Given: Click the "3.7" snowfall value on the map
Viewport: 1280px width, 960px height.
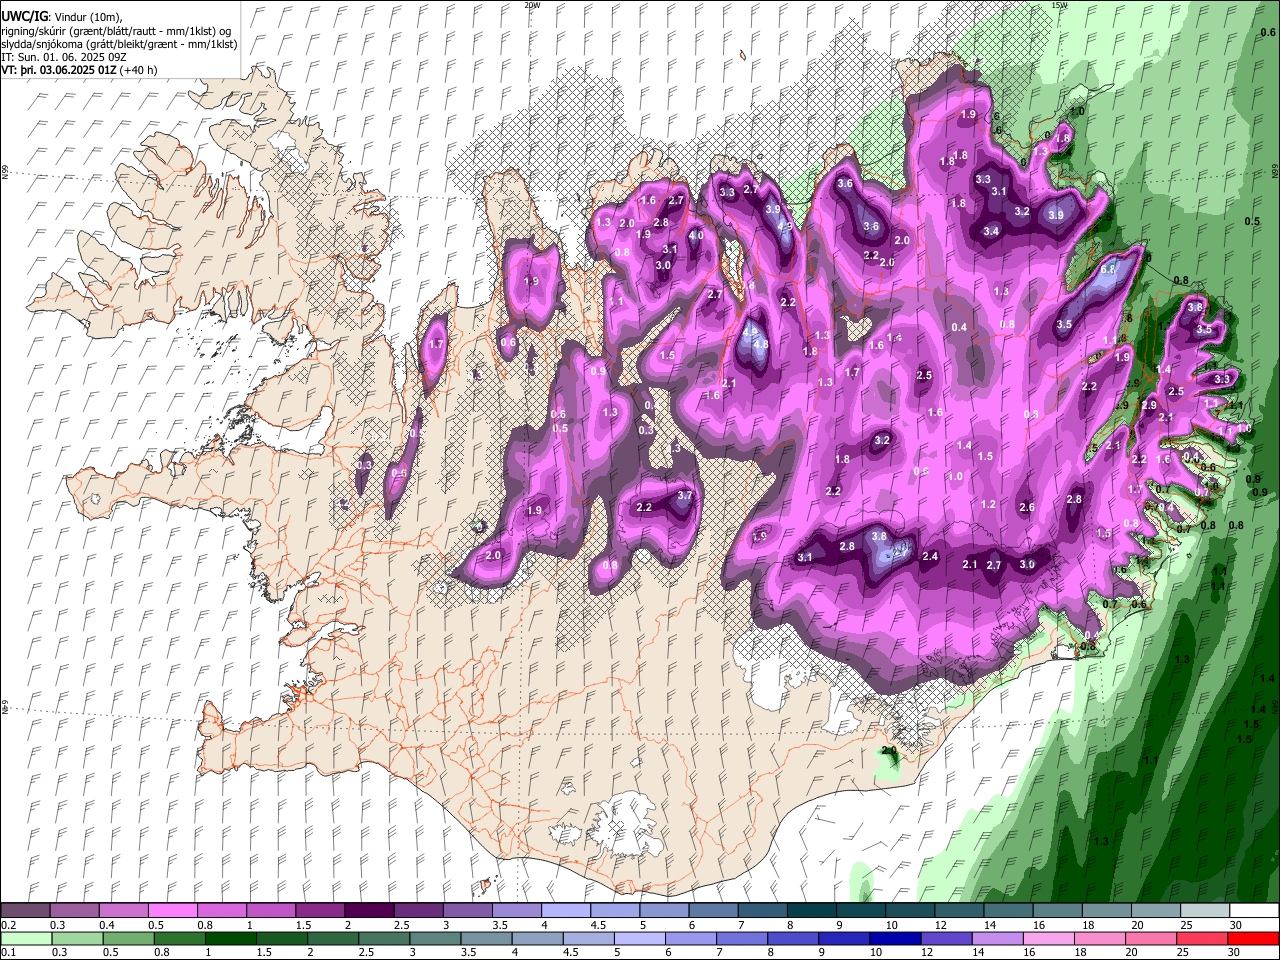Looking at the screenshot, I should tap(685, 495).
